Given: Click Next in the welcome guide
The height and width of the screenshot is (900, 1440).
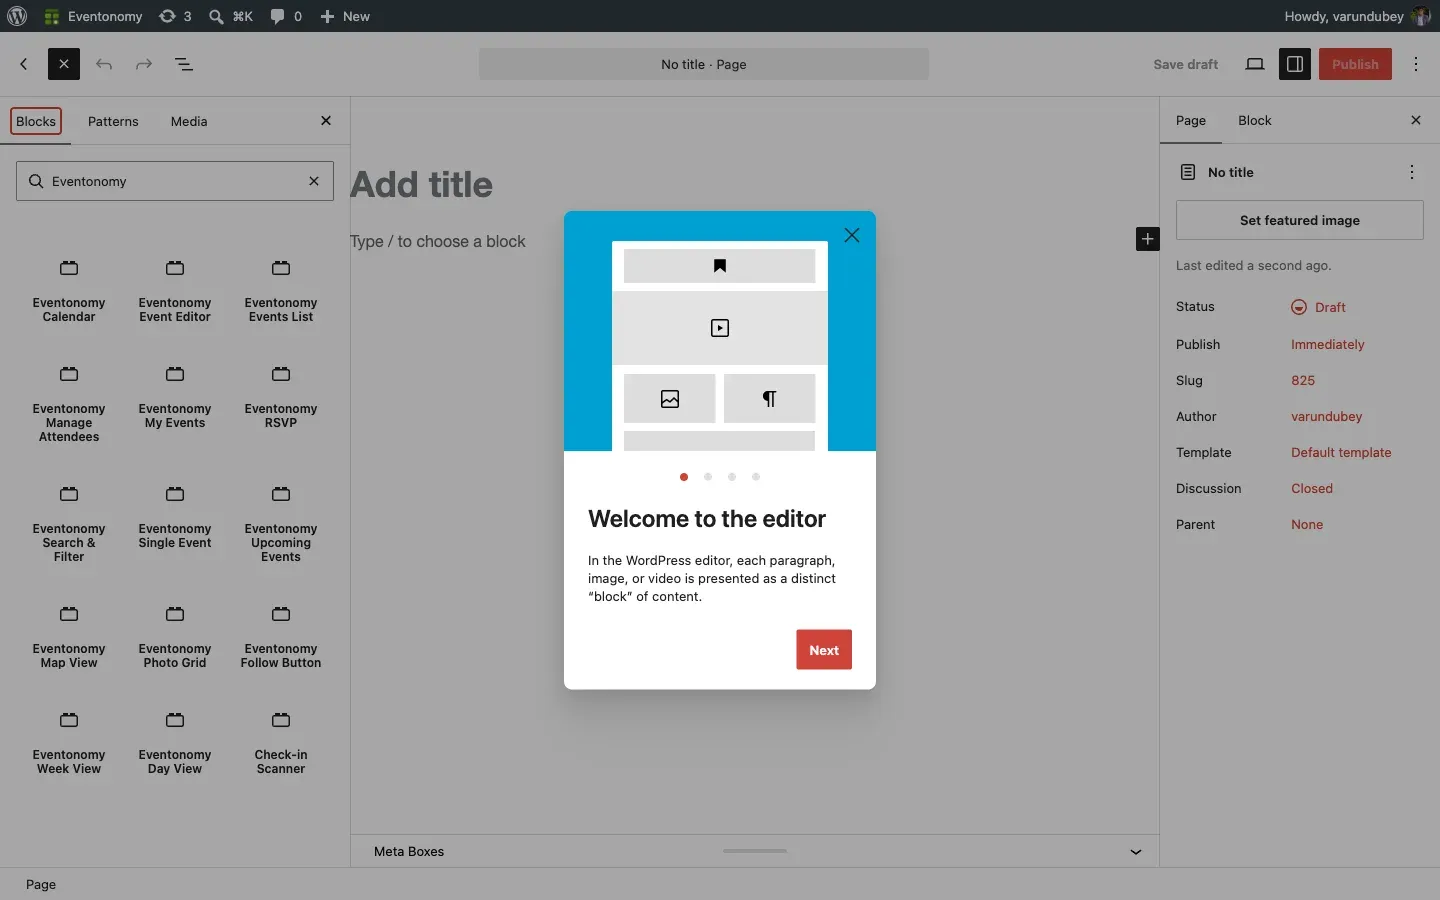Looking at the screenshot, I should pos(824,650).
